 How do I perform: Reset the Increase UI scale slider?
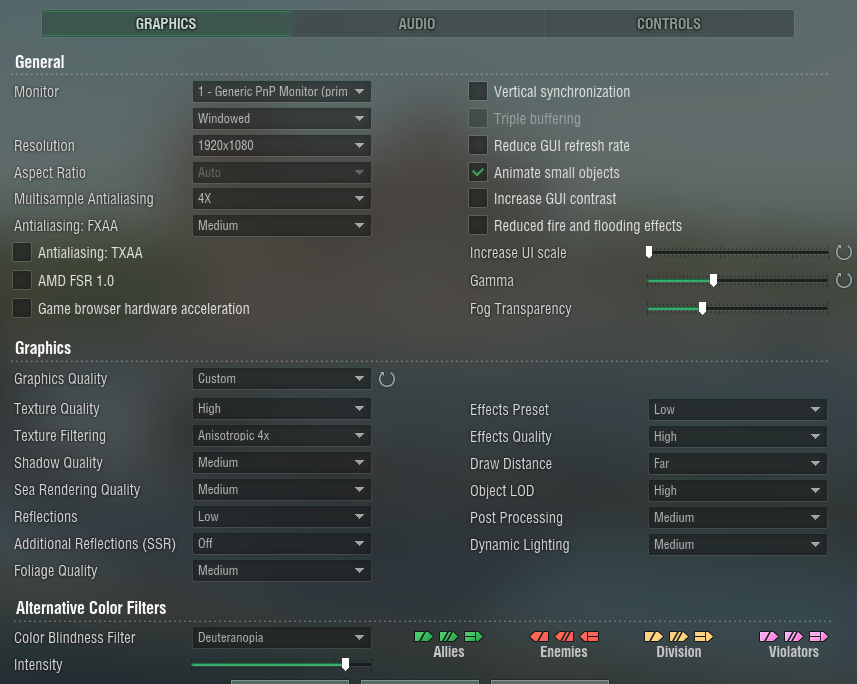843,253
